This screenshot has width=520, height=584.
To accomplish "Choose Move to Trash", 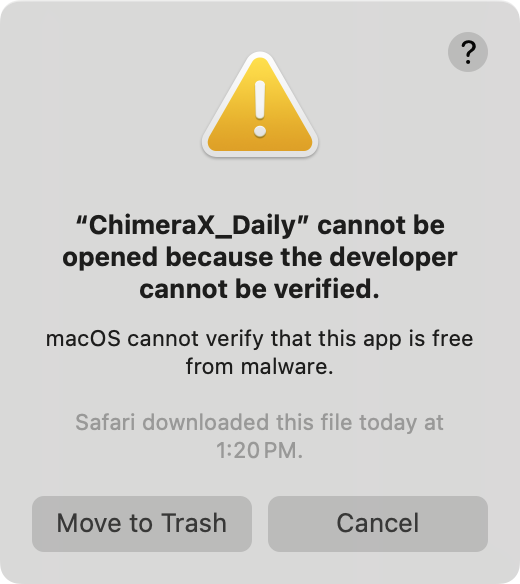I will pyautogui.click(x=142, y=523).
